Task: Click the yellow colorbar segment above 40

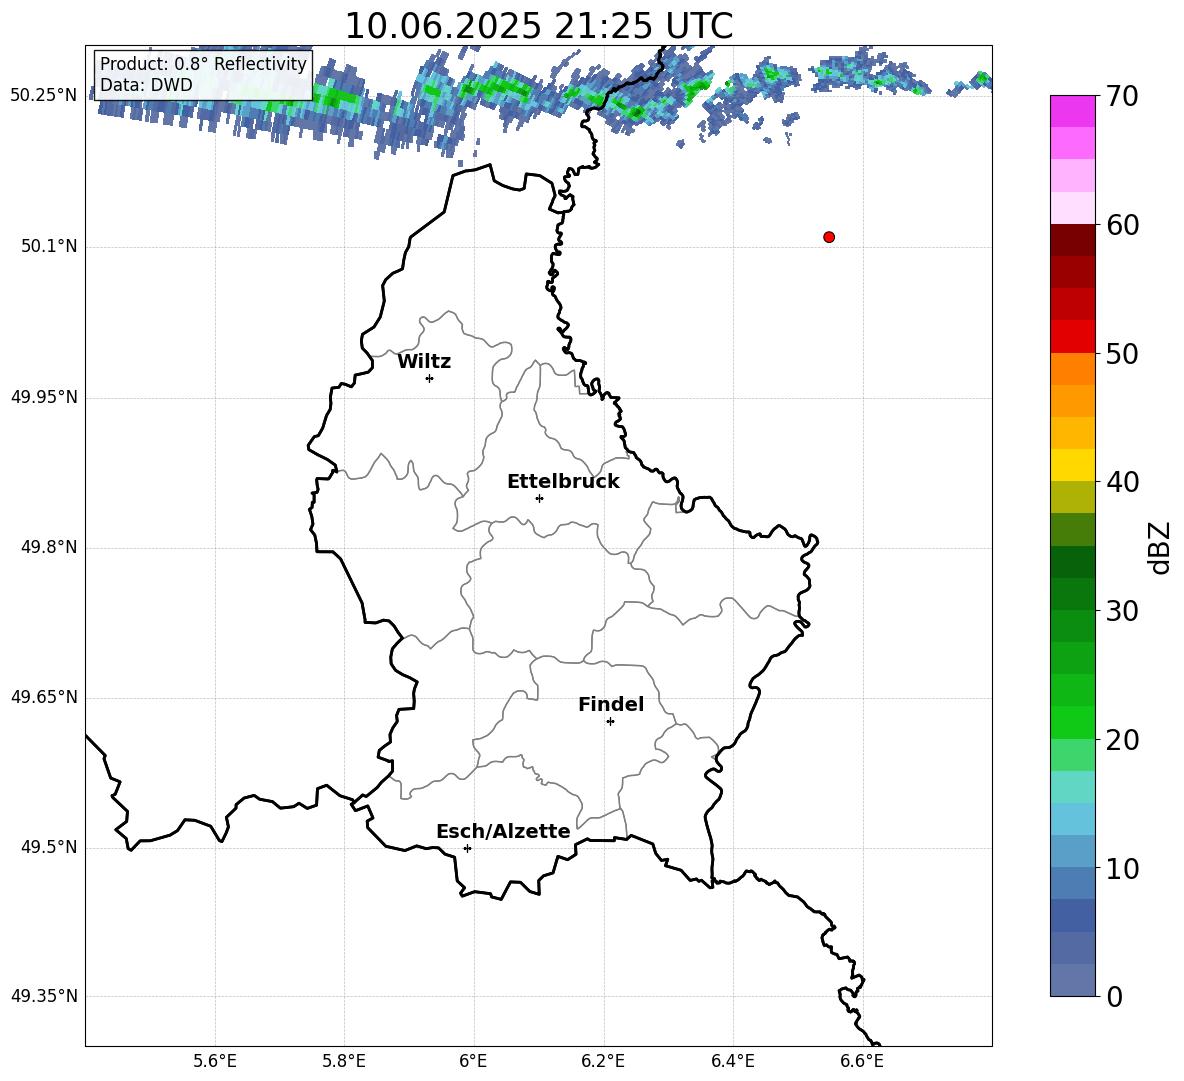Action: (x=1072, y=465)
